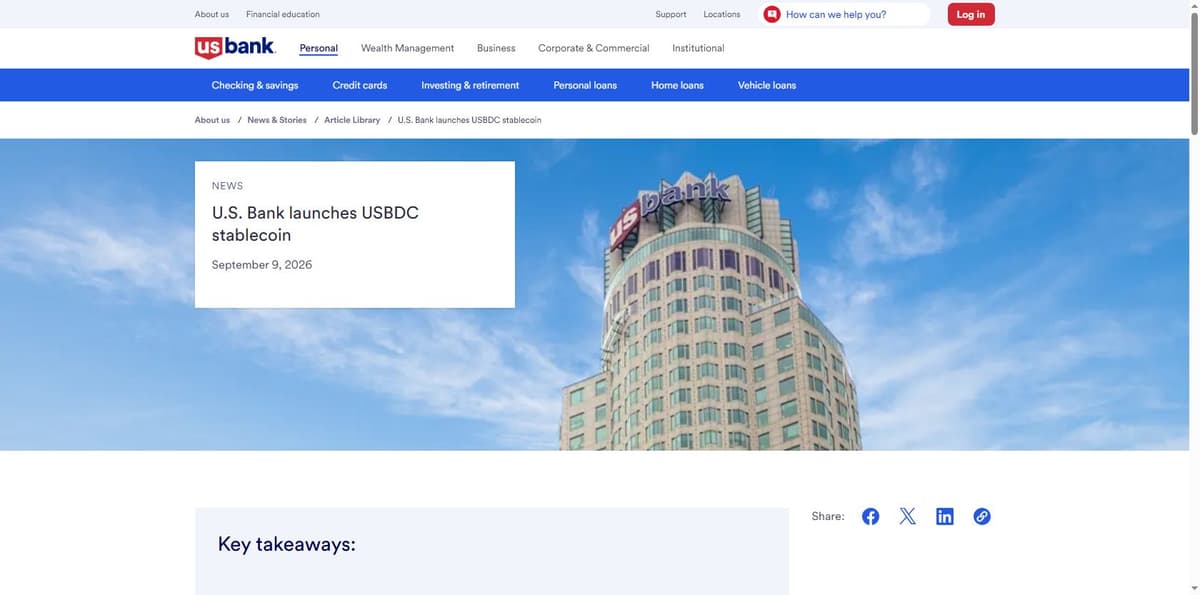Click the Log in button

(x=971, y=14)
